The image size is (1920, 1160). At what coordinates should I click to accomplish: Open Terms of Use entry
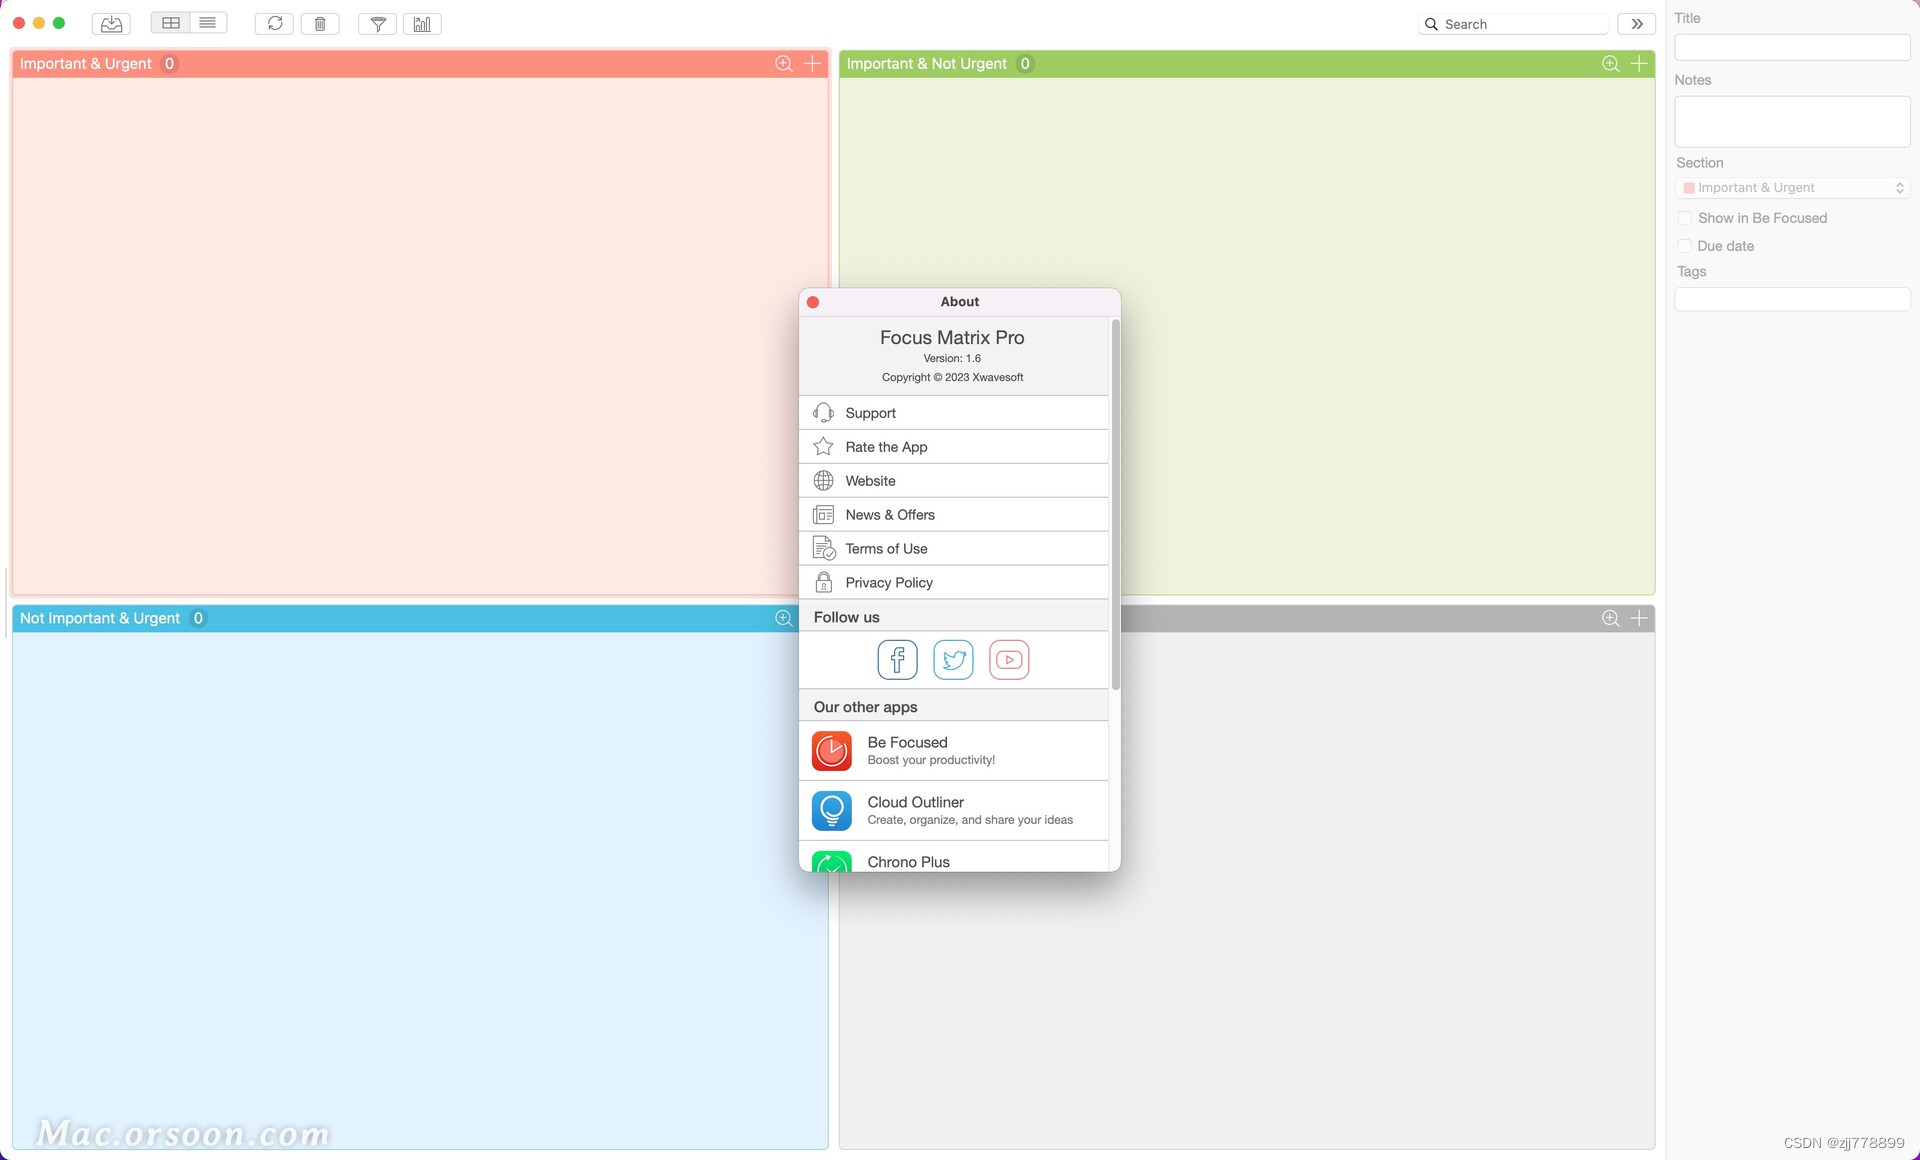coord(954,549)
